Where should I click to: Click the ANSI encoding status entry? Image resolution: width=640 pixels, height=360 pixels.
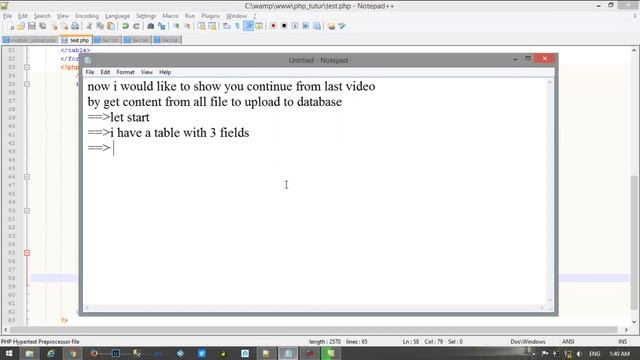568,342
